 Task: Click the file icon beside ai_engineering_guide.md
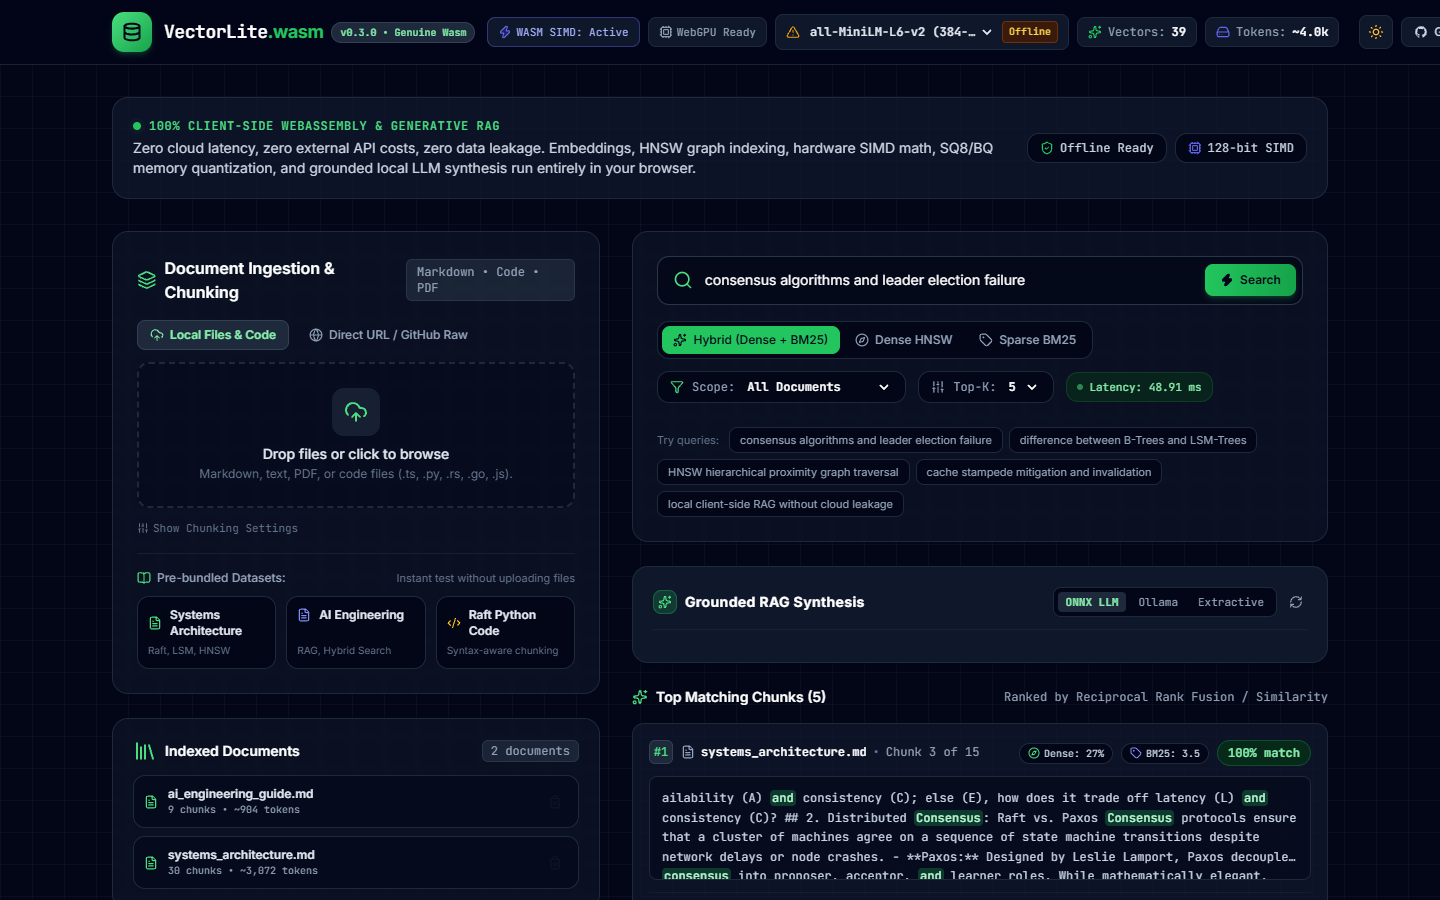[x=151, y=802]
